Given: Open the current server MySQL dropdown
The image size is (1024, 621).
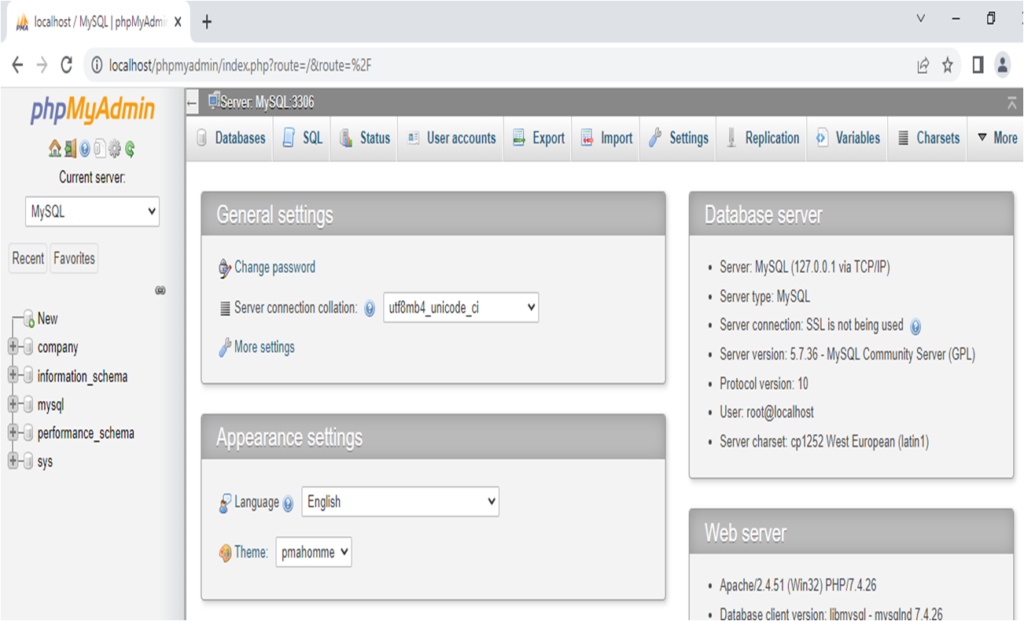Looking at the screenshot, I should pos(92,211).
